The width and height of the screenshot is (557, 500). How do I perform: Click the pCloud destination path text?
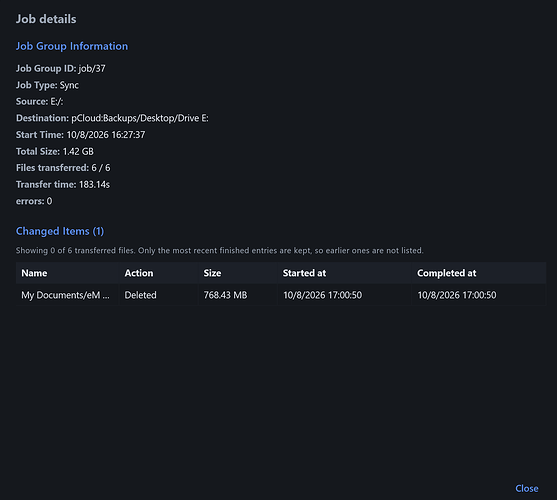click(x=140, y=118)
